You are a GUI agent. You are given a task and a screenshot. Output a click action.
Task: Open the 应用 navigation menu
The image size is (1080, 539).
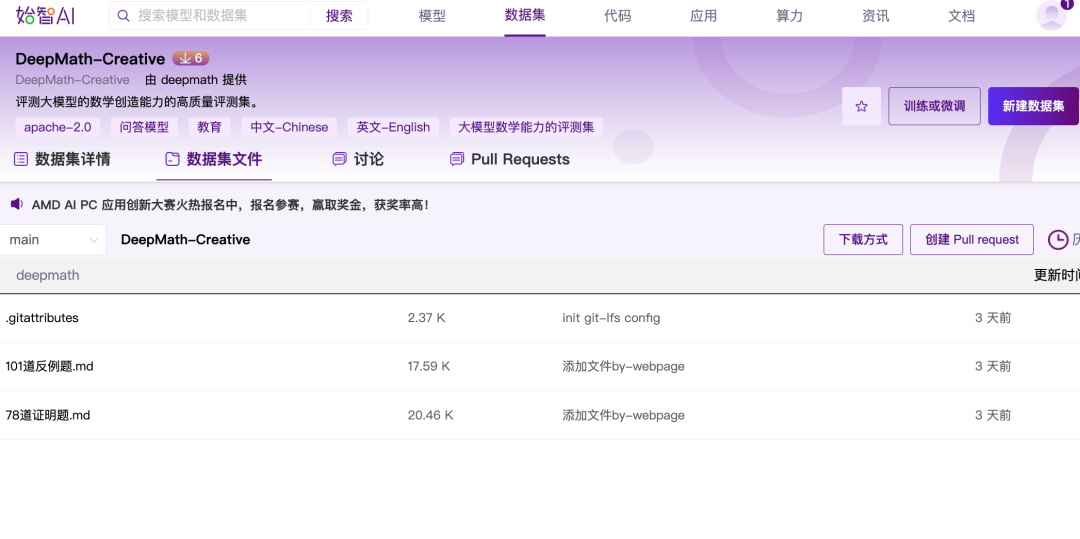pyautogui.click(x=703, y=16)
